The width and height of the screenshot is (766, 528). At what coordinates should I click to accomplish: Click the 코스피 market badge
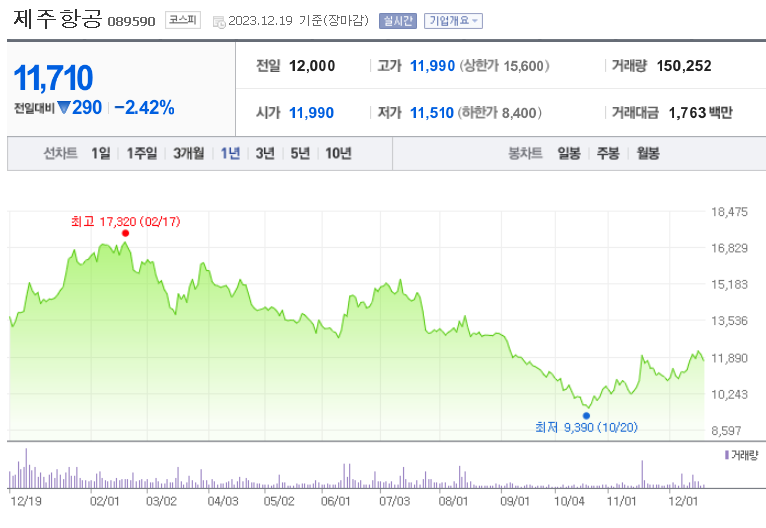[183, 20]
